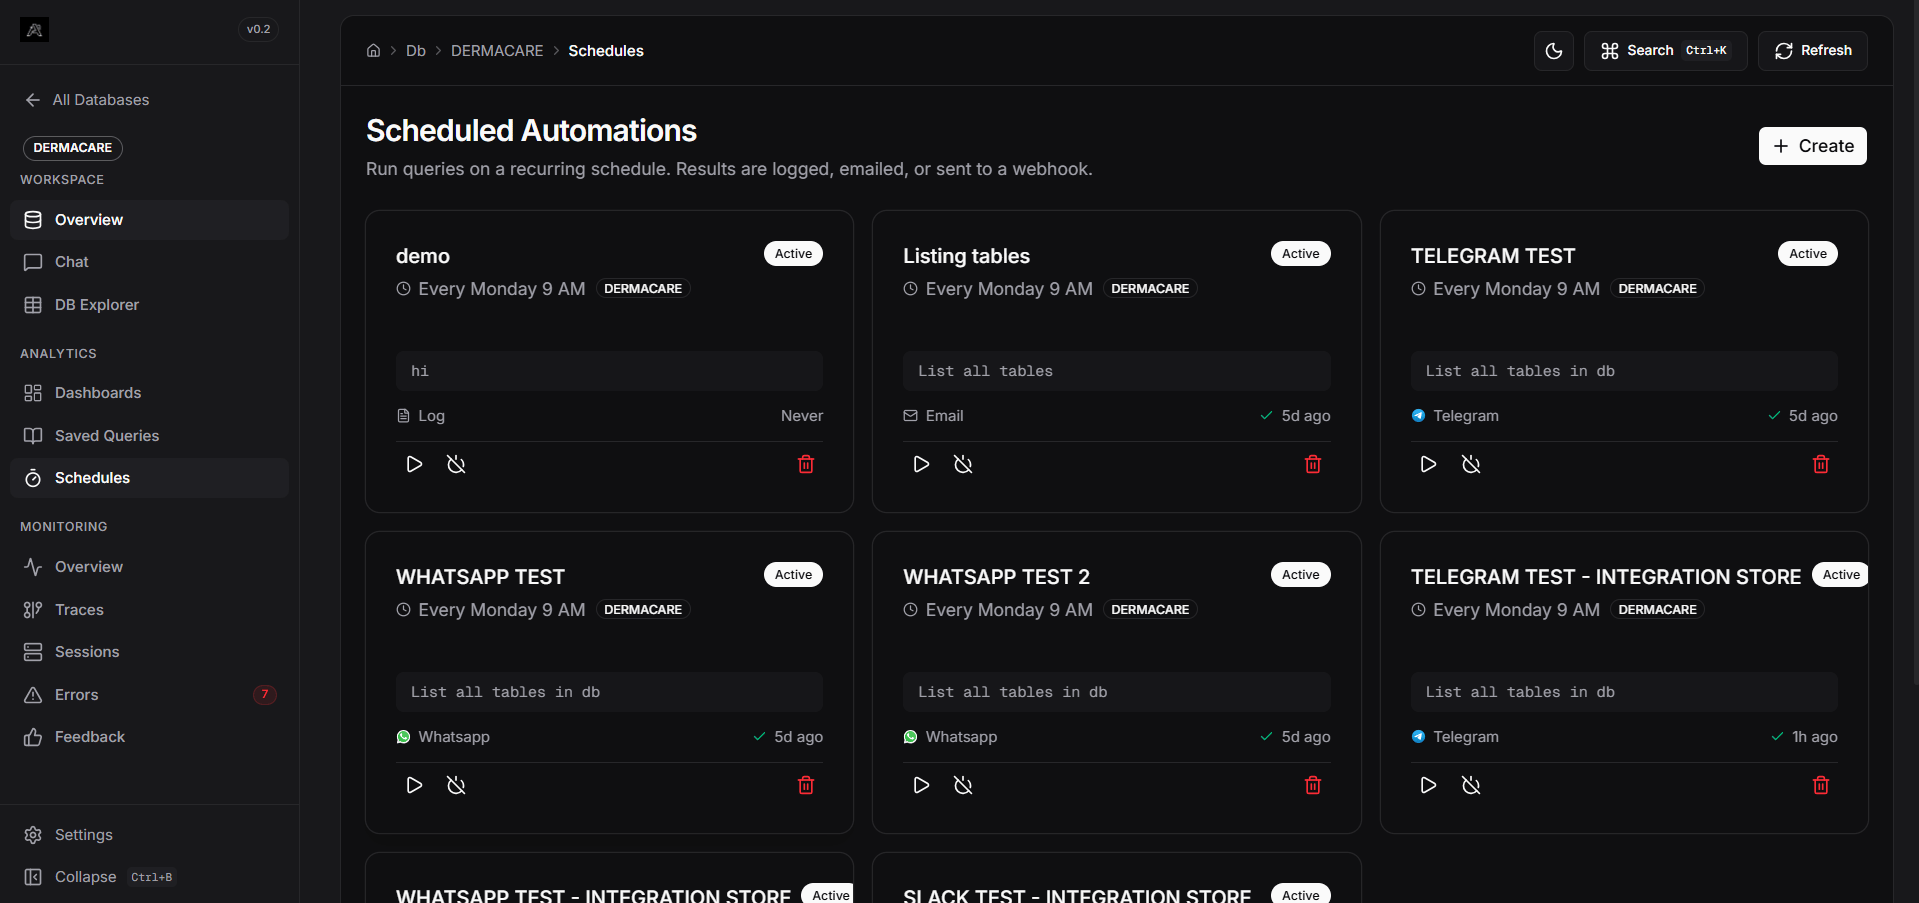Image resolution: width=1919 pixels, height=903 pixels.
Task: Delete TELEGRAM TEST - INTEGRATION STORE schedule
Action: (1821, 785)
